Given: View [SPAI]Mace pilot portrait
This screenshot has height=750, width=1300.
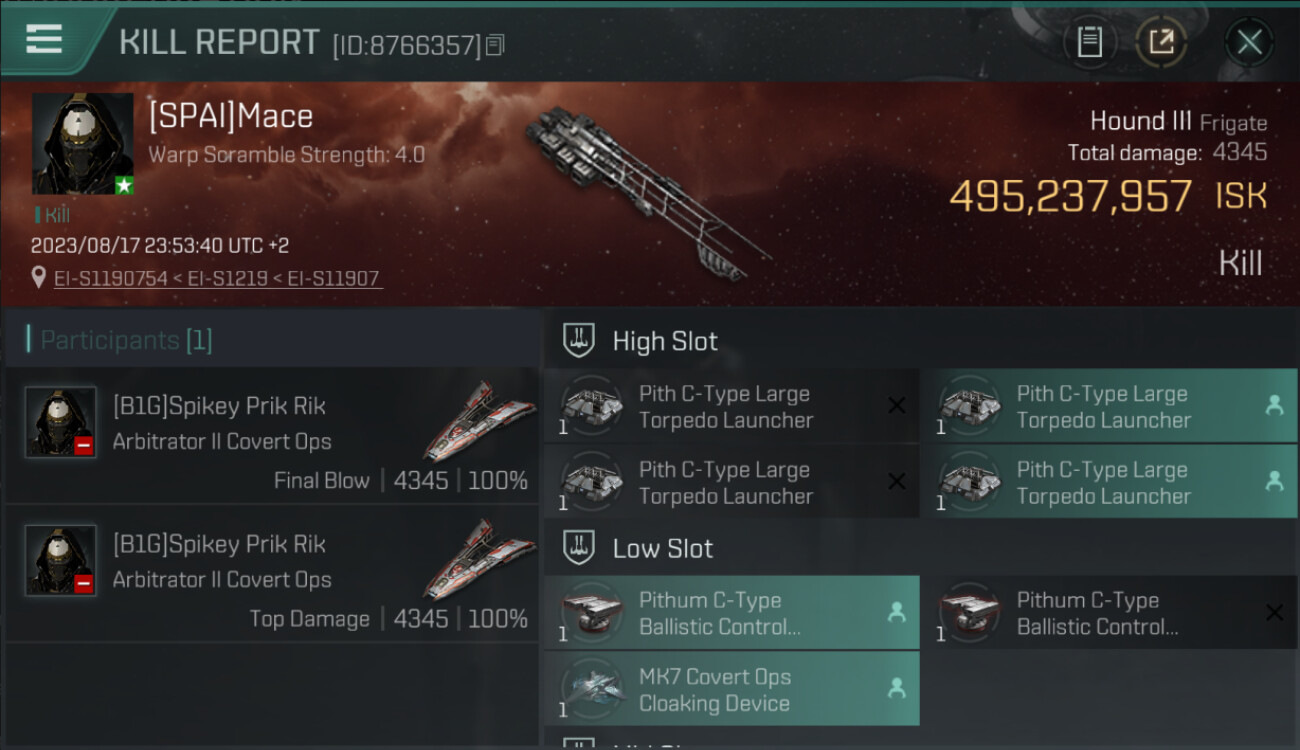Looking at the screenshot, I should [82, 144].
